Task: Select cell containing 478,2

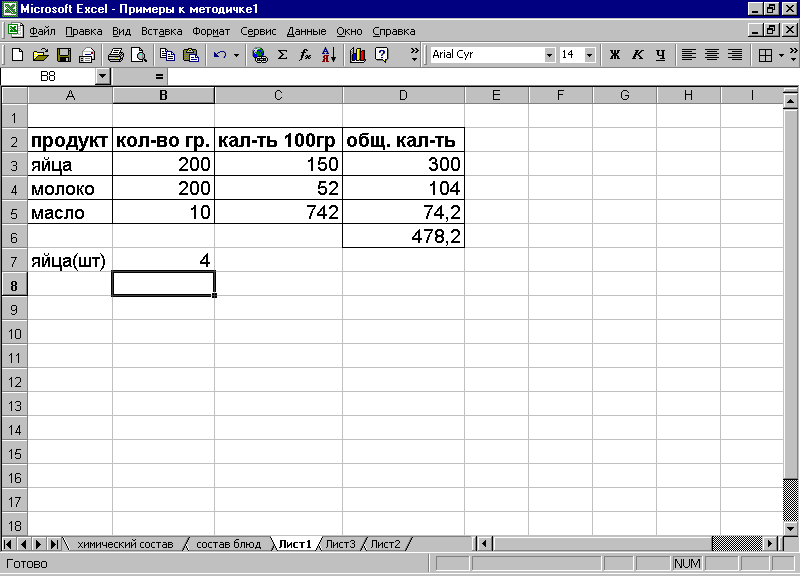Action: [403, 236]
